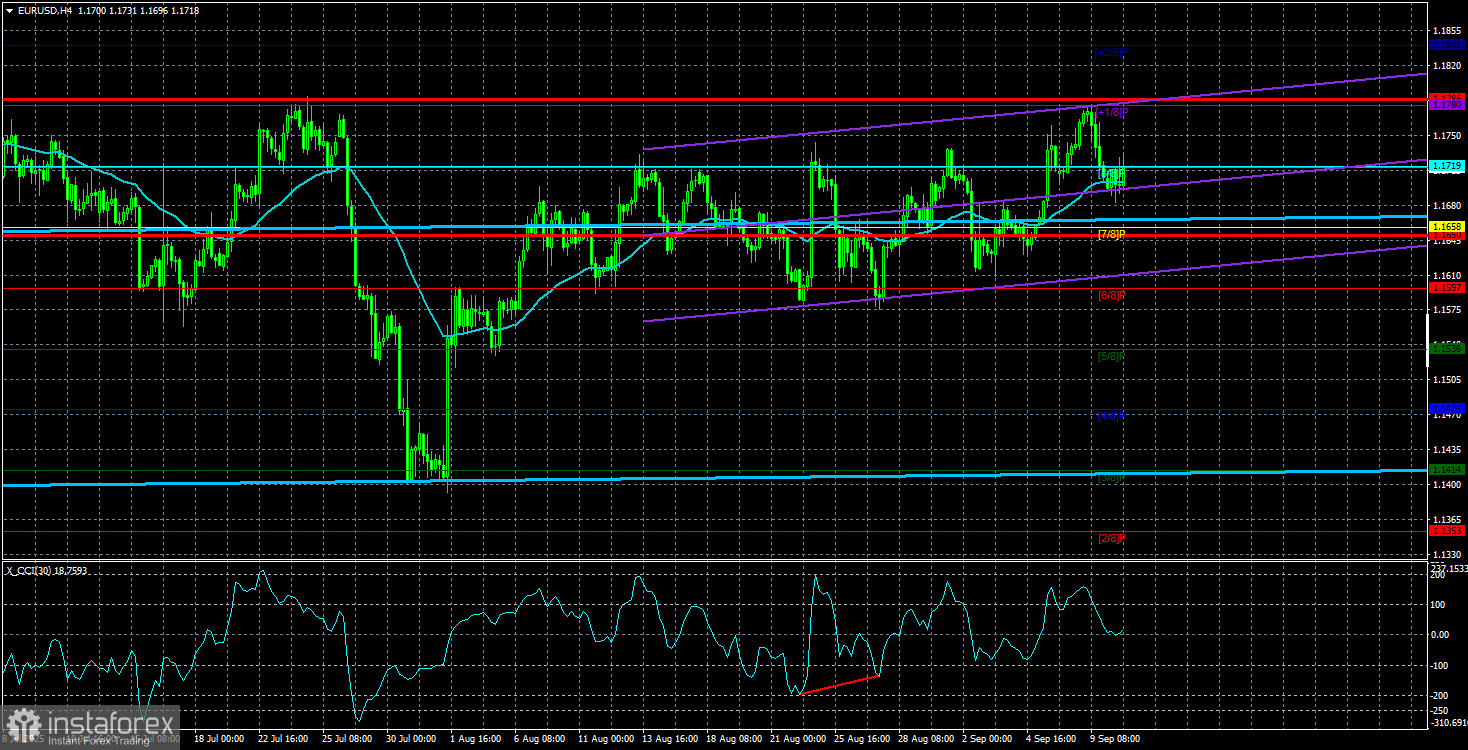This screenshot has height=750, width=1468.
Task: Click the InstaForex gear logo icon
Action: 23,724
